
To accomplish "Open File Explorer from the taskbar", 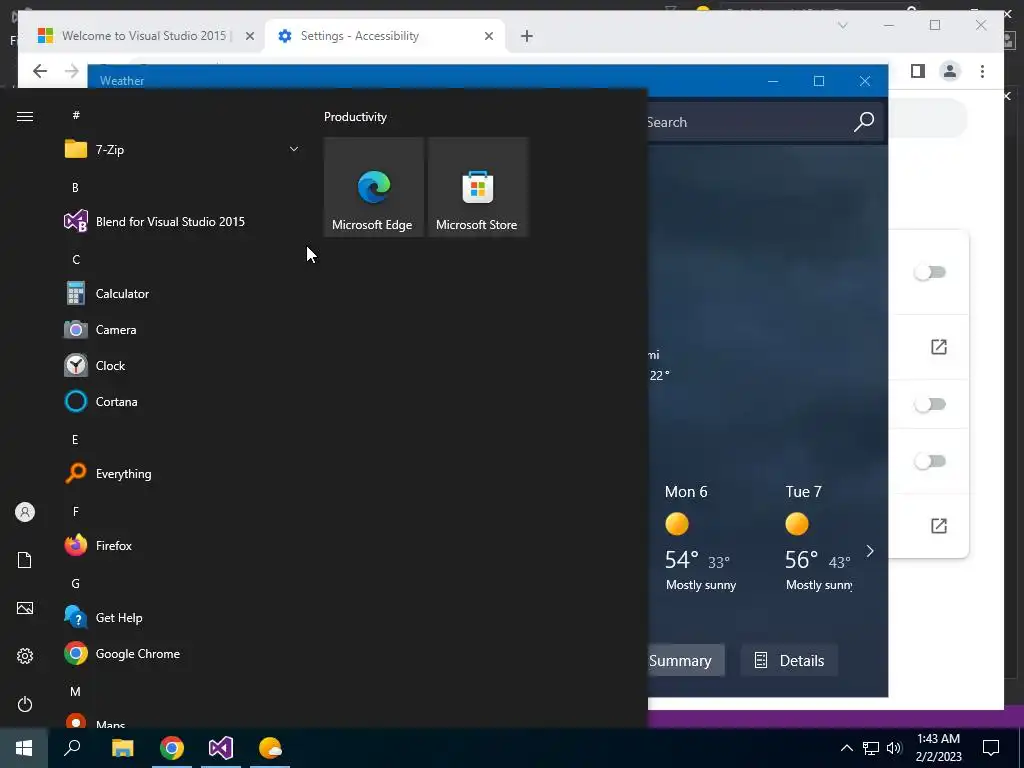I will 122,748.
